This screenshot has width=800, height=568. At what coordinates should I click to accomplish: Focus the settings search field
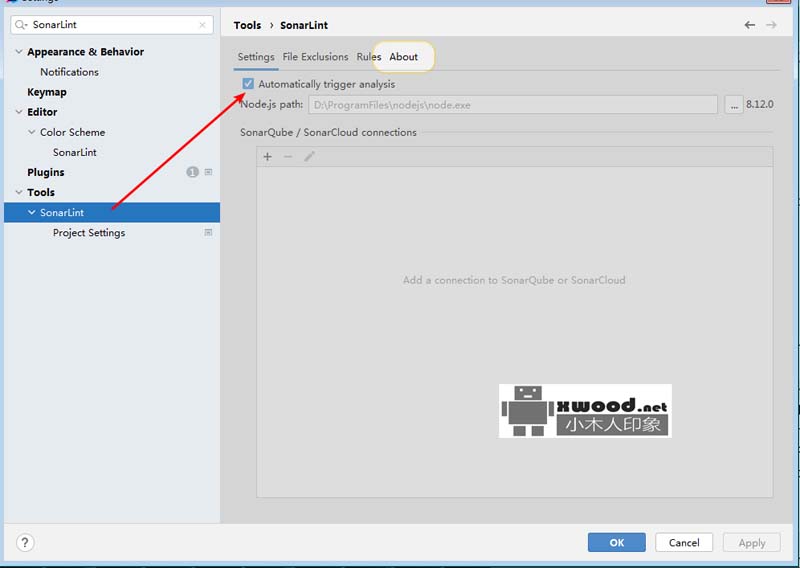112,24
